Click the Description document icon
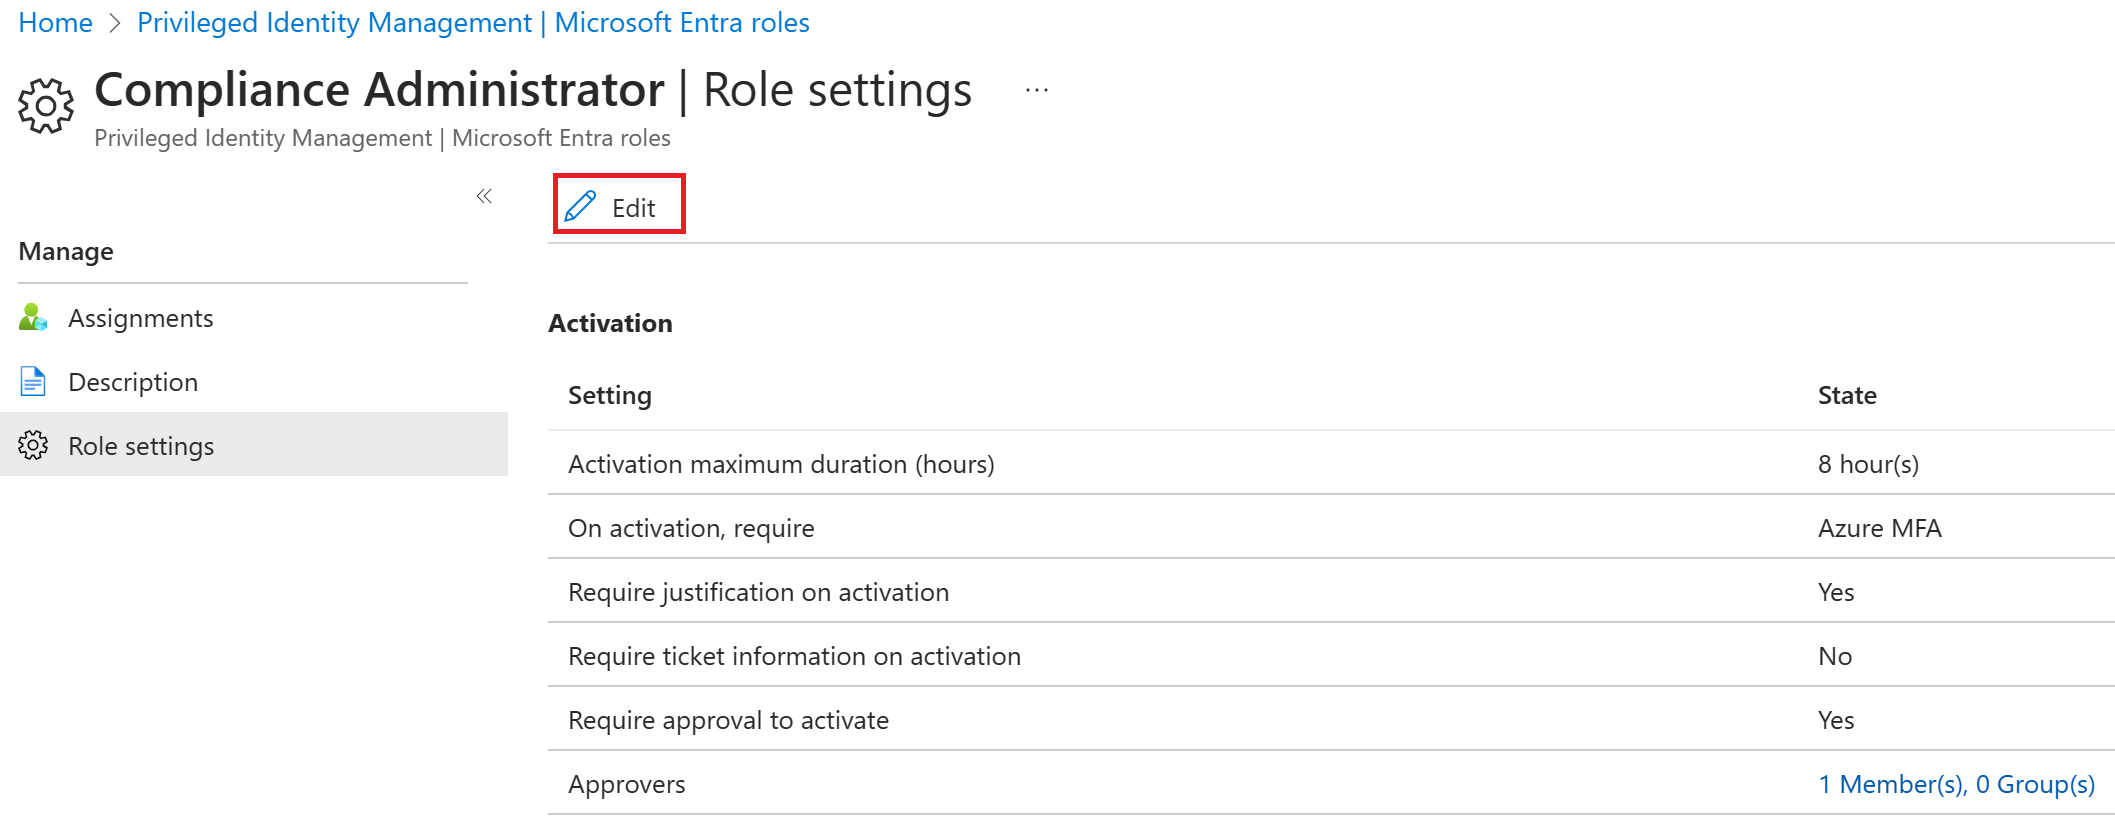This screenshot has width=2115, height=833. (x=33, y=382)
